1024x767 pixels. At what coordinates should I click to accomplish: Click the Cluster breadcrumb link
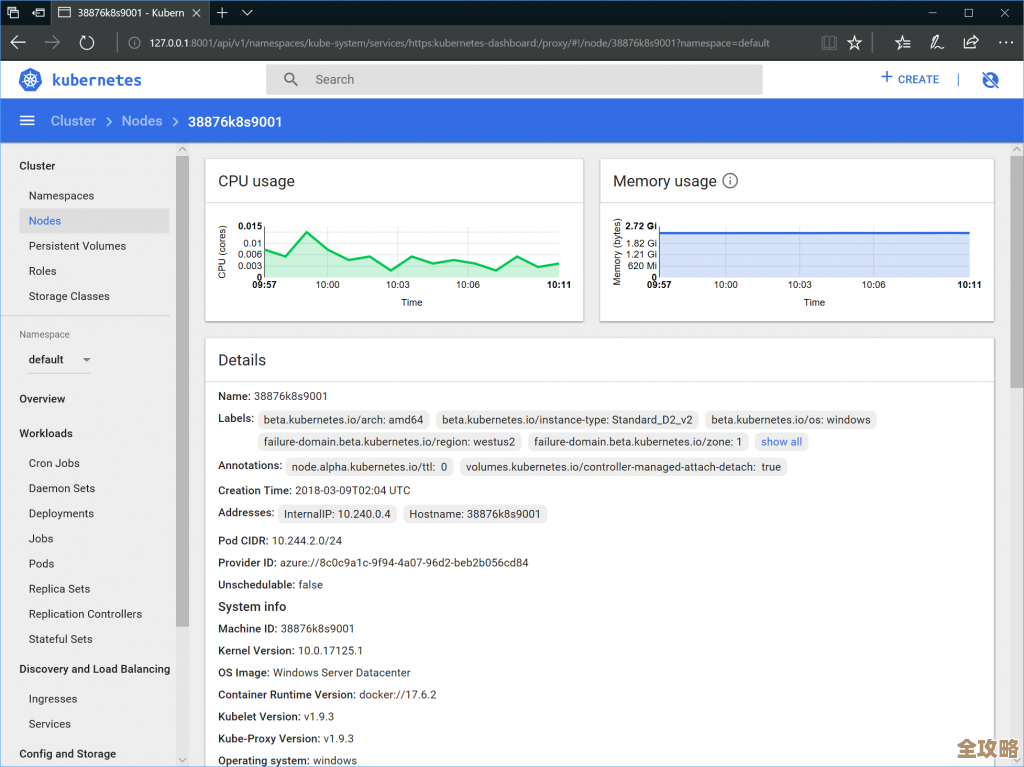(x=73, y=121)
